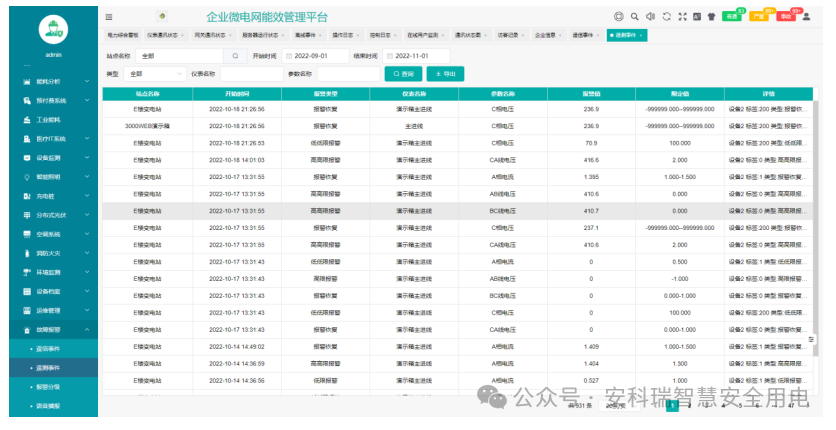Close the active 遥测事件 tab

coord(641,35)
